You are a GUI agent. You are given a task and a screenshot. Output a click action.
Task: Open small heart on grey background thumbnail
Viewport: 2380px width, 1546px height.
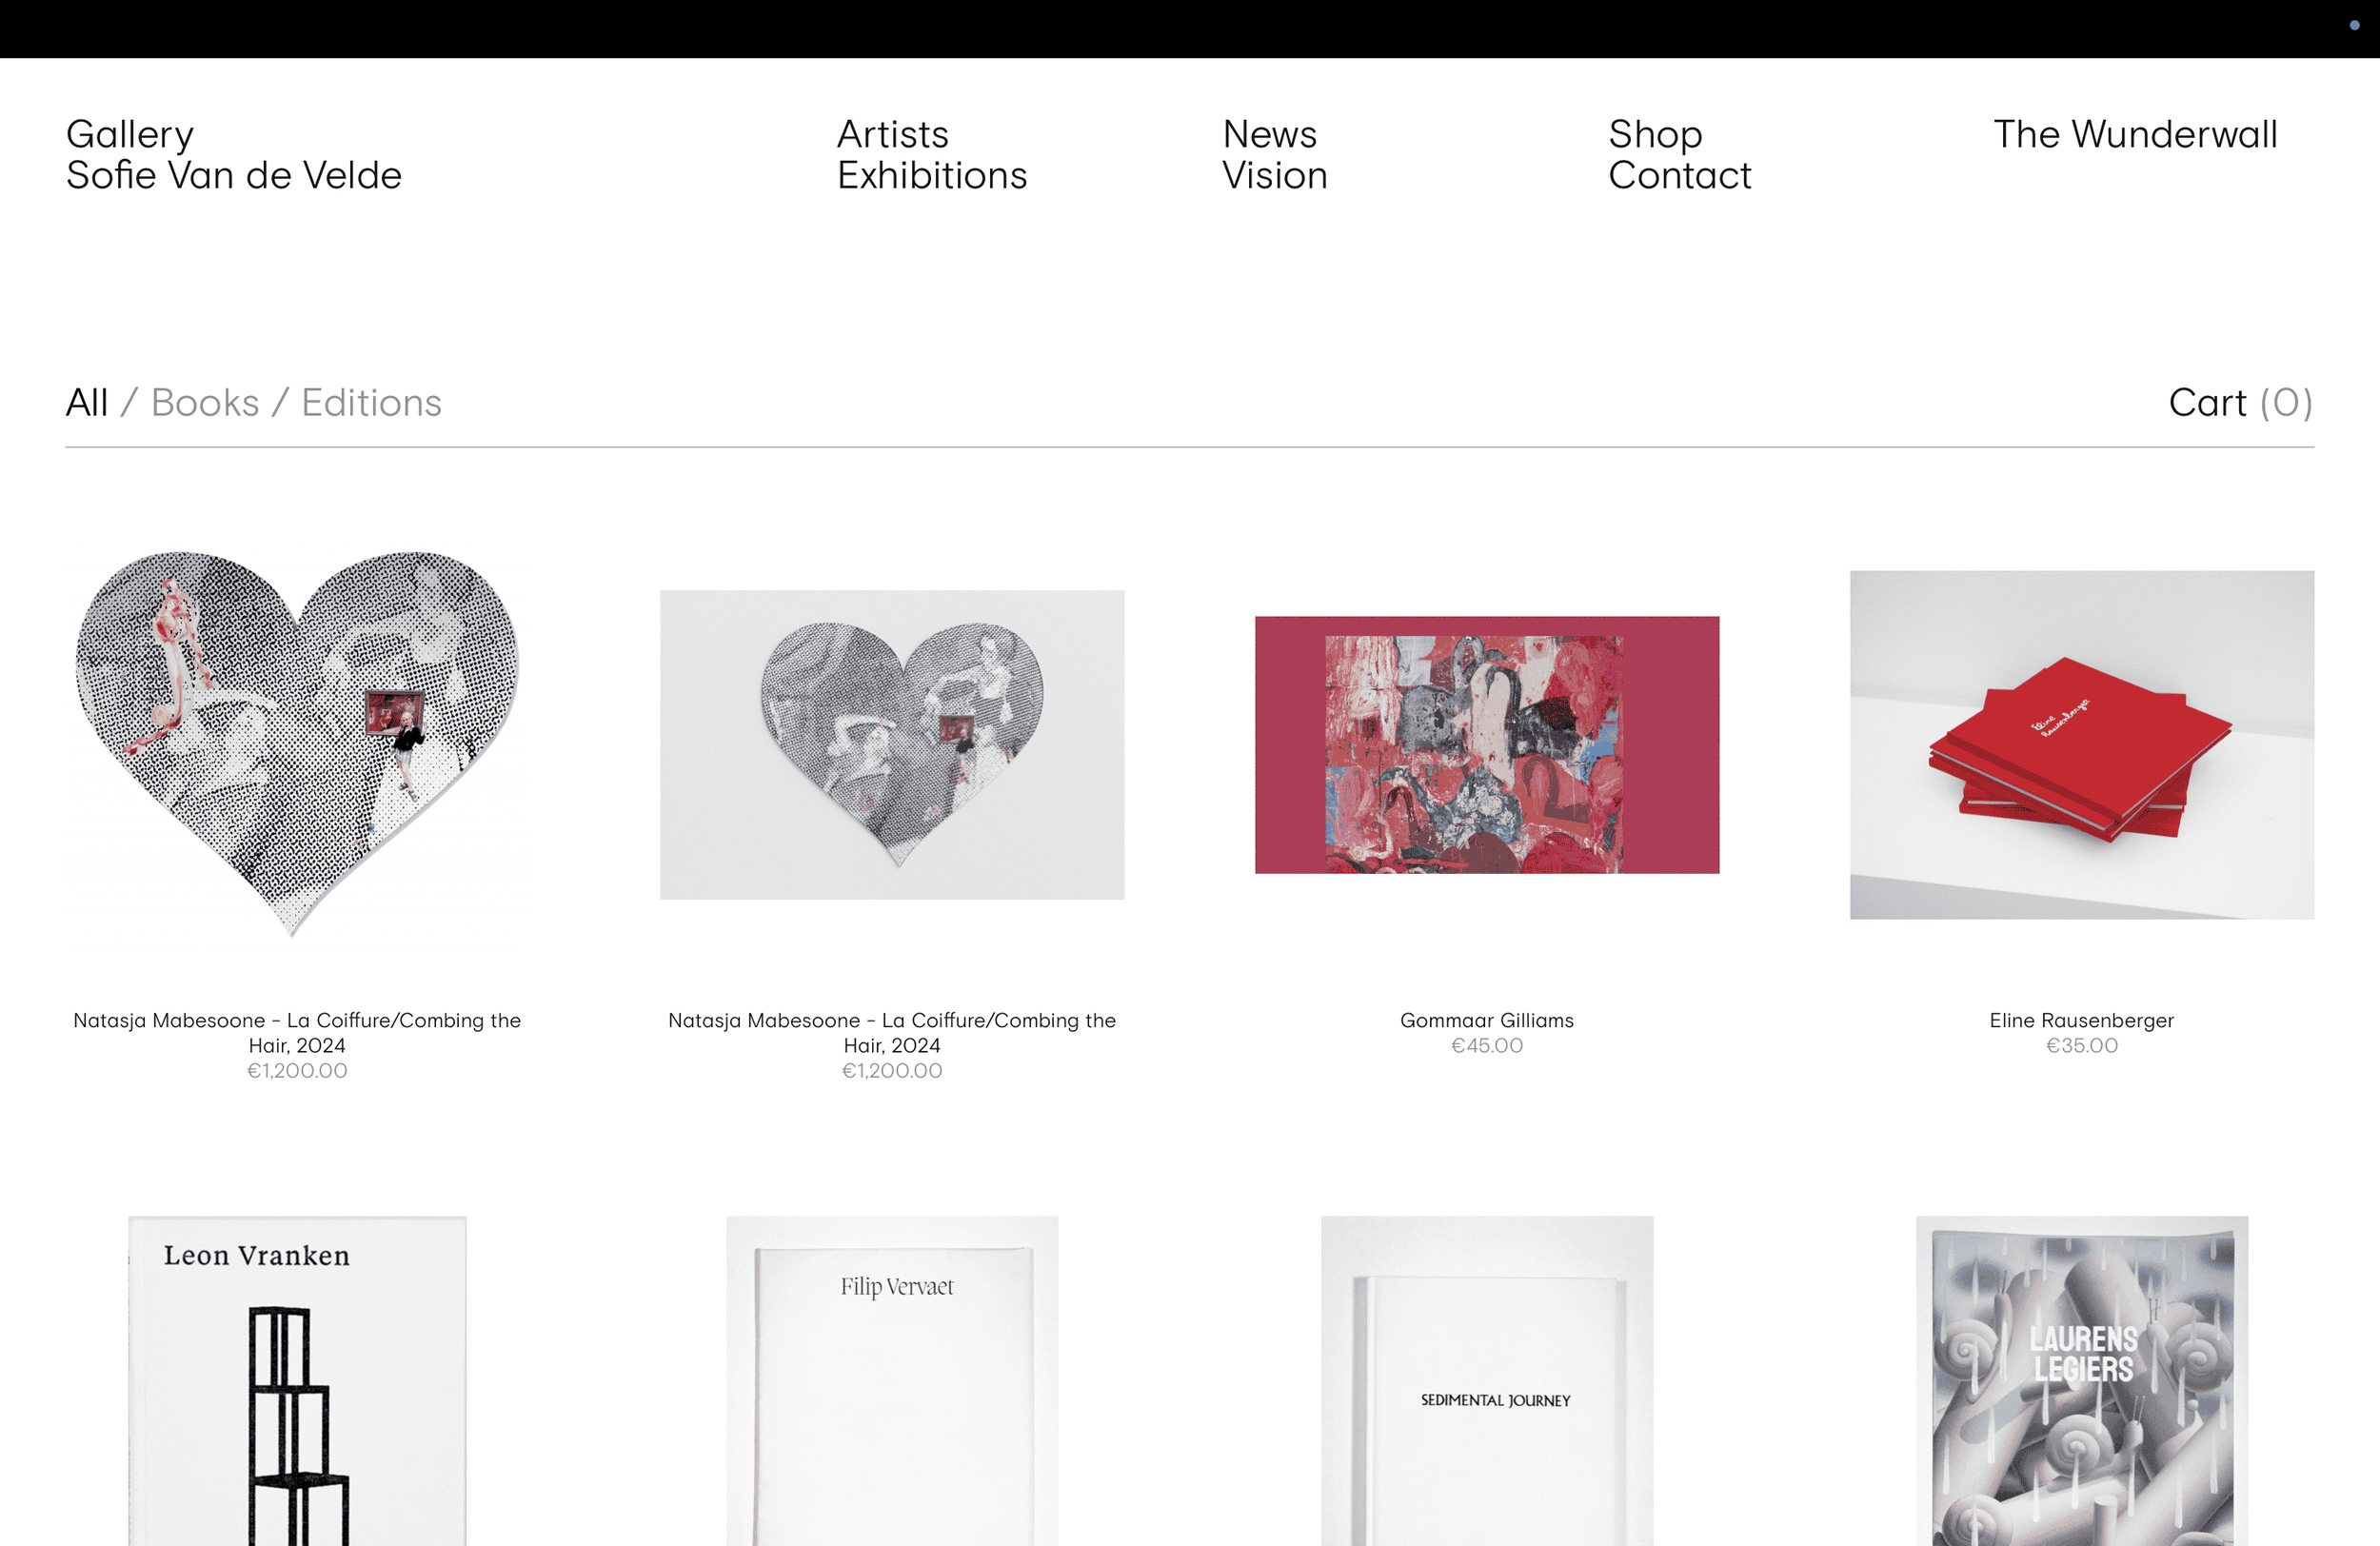click(892, 744)
